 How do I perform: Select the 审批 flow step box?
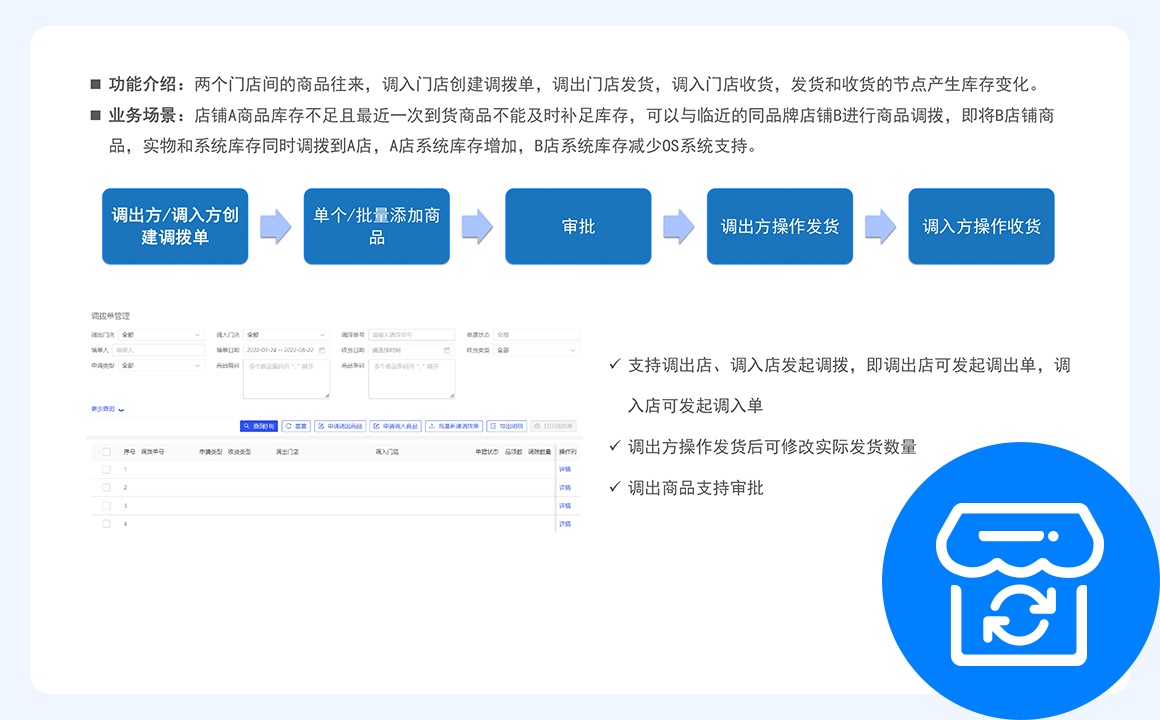click(578, 226)
